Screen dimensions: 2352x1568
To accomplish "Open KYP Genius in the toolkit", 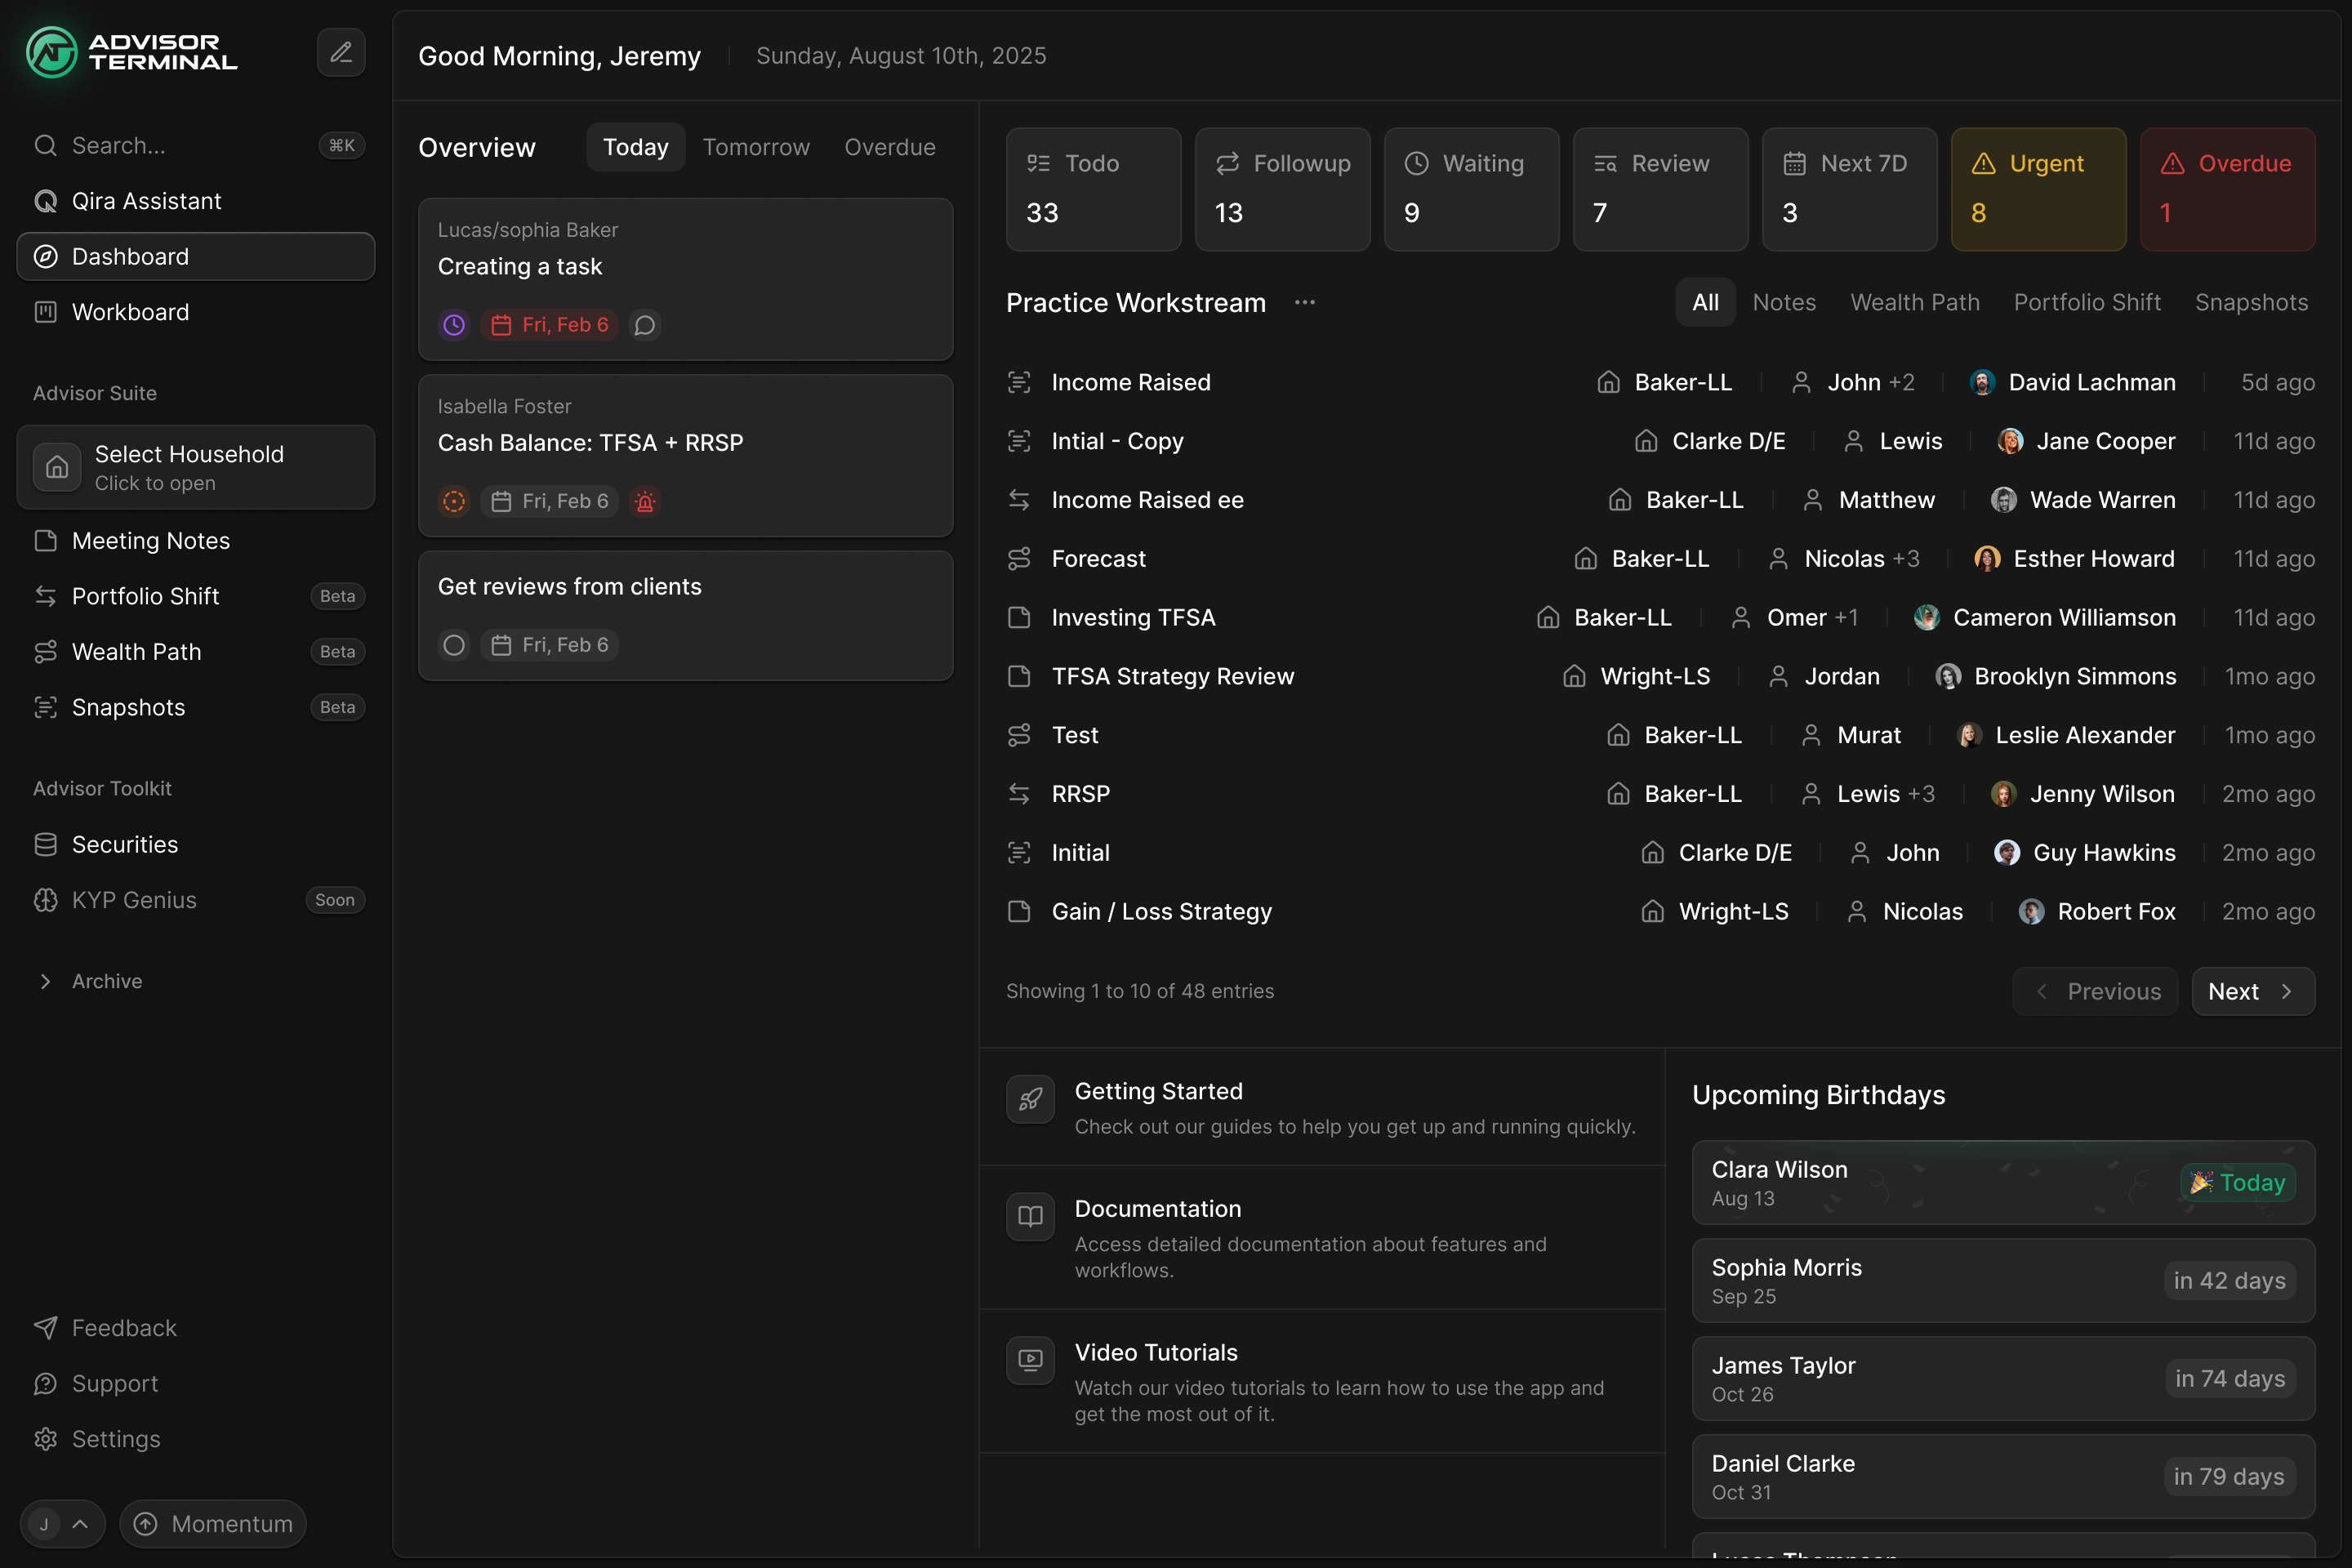I will [x=196, y=900].
